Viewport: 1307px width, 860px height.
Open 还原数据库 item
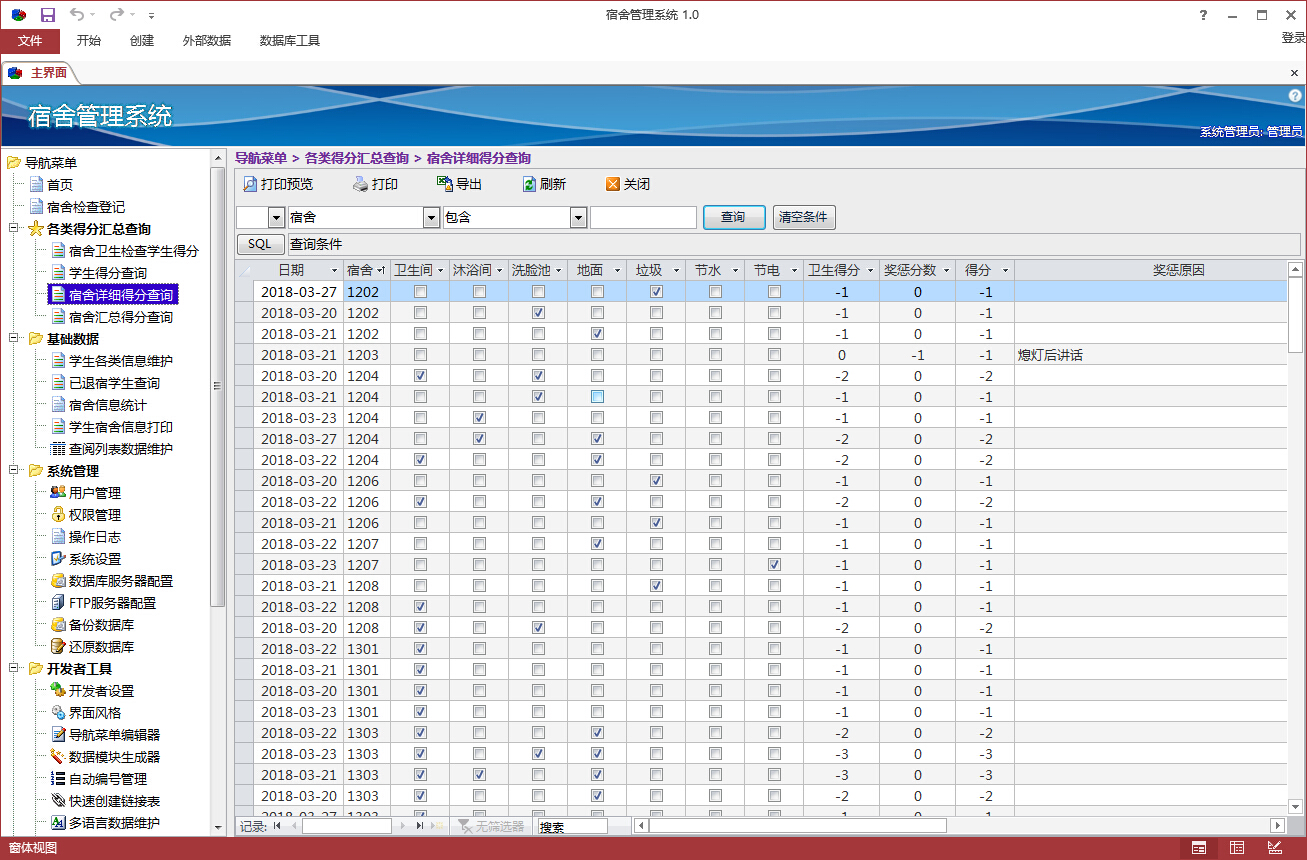(x=101, y=647)
